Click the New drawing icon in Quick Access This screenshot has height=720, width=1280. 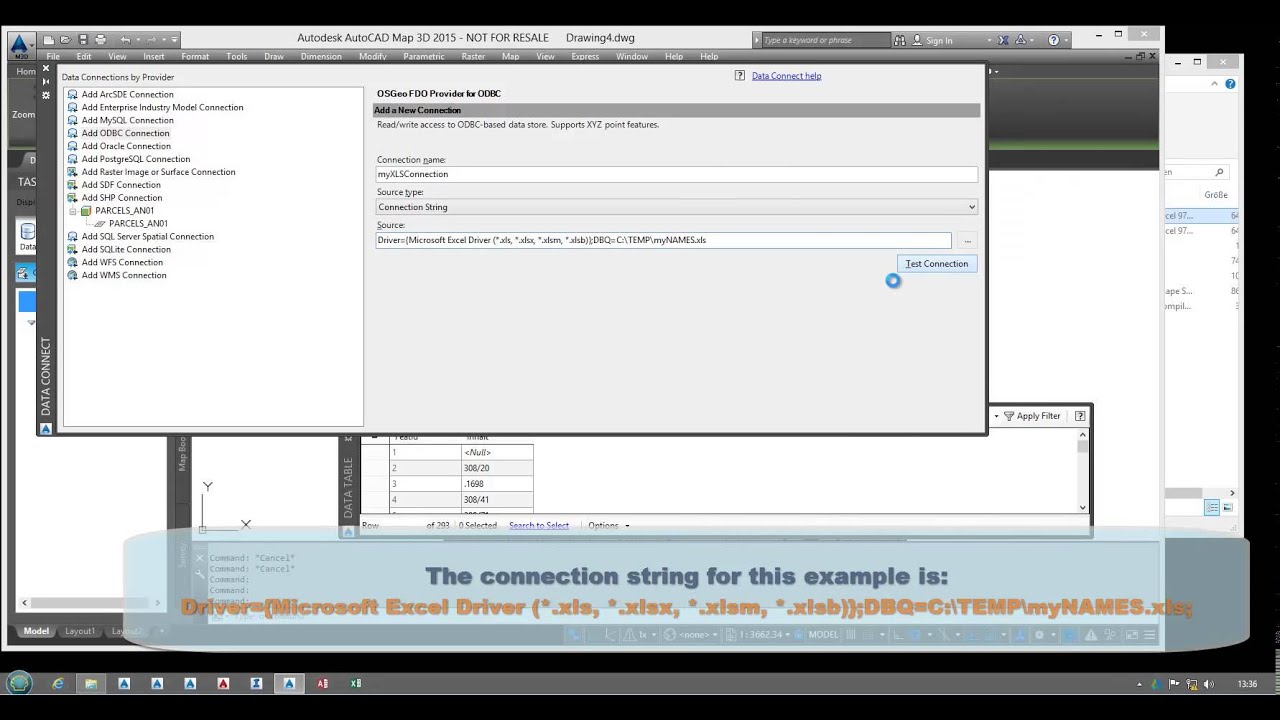[48, 40]
